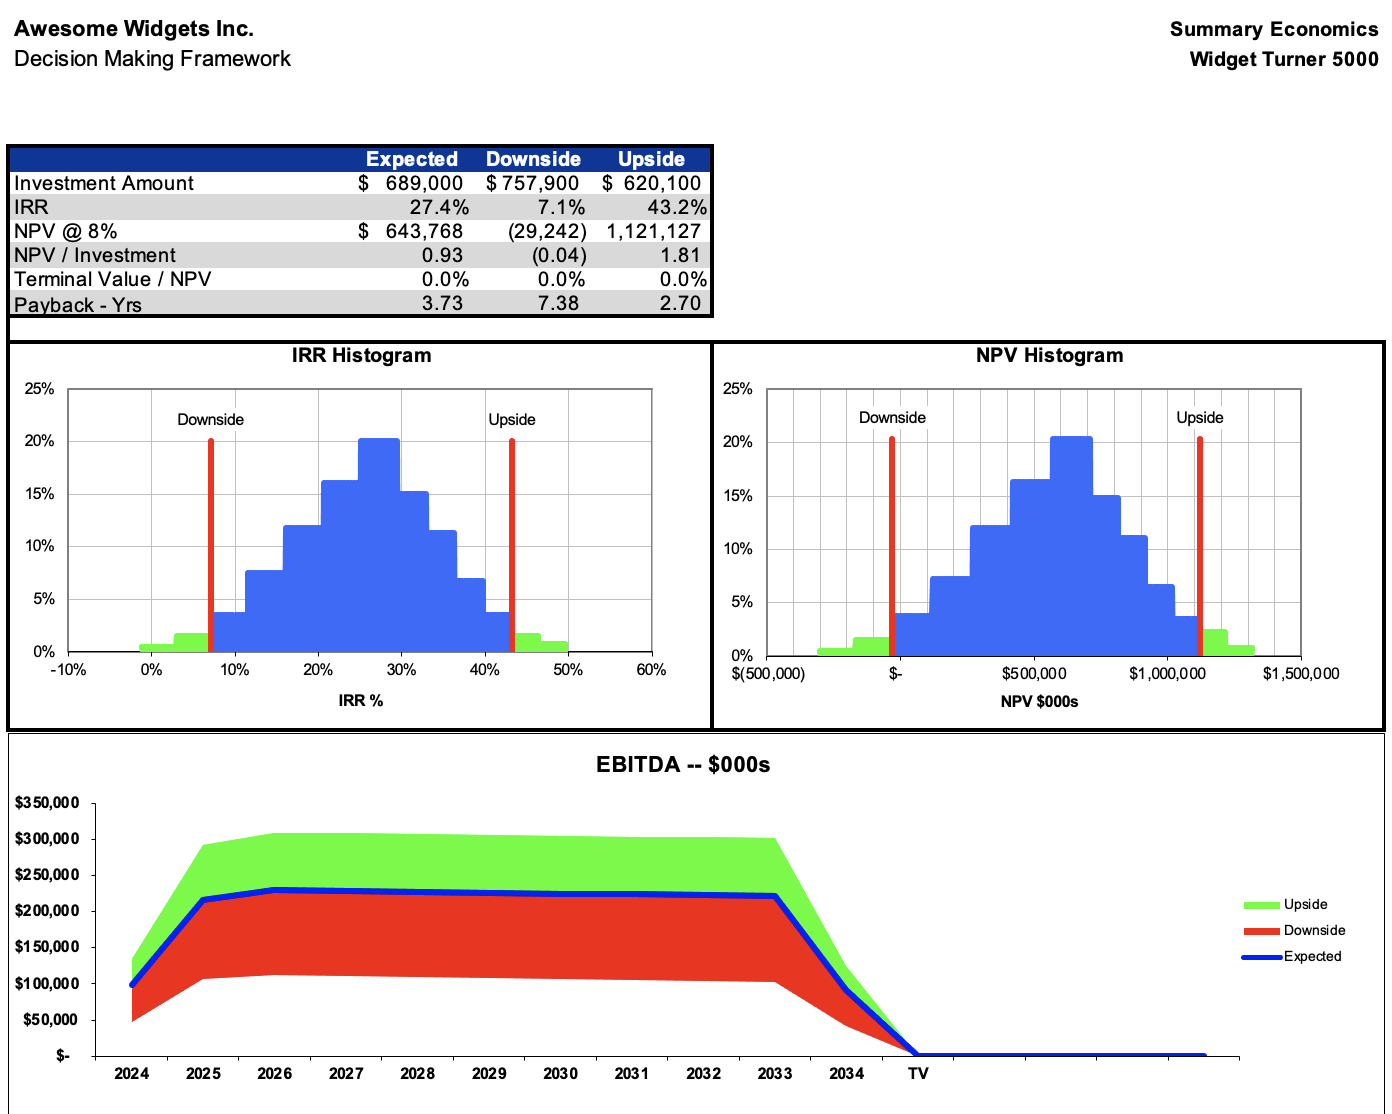Select the NPV $000s axis title

[x=1040, y=702]
